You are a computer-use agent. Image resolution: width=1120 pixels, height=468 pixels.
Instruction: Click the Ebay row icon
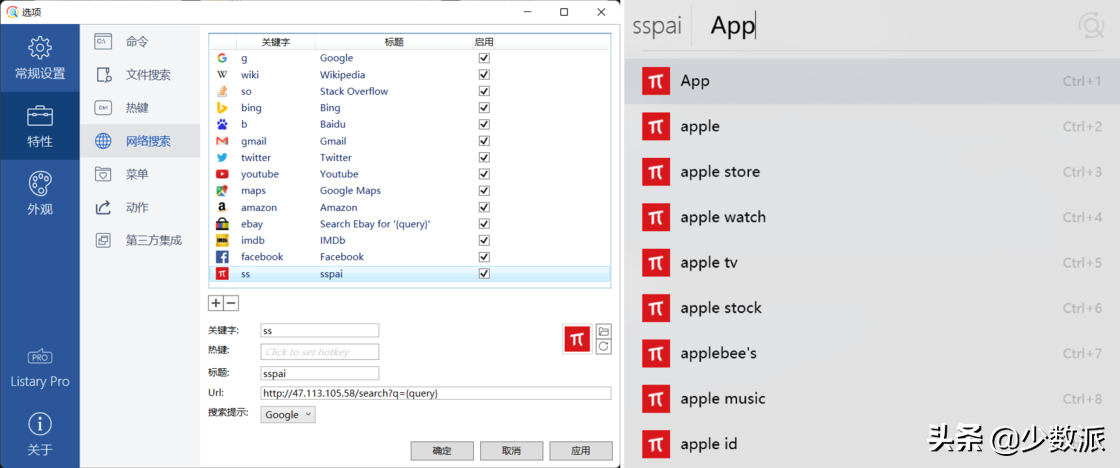pos(222,224)
